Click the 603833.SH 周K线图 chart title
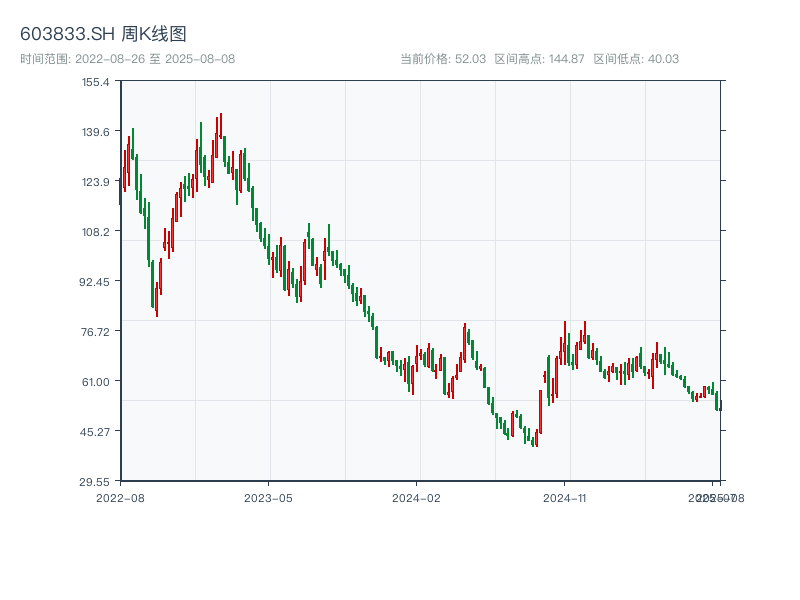The width and height of the screenshot is (800, 600). tap(103, 34)
